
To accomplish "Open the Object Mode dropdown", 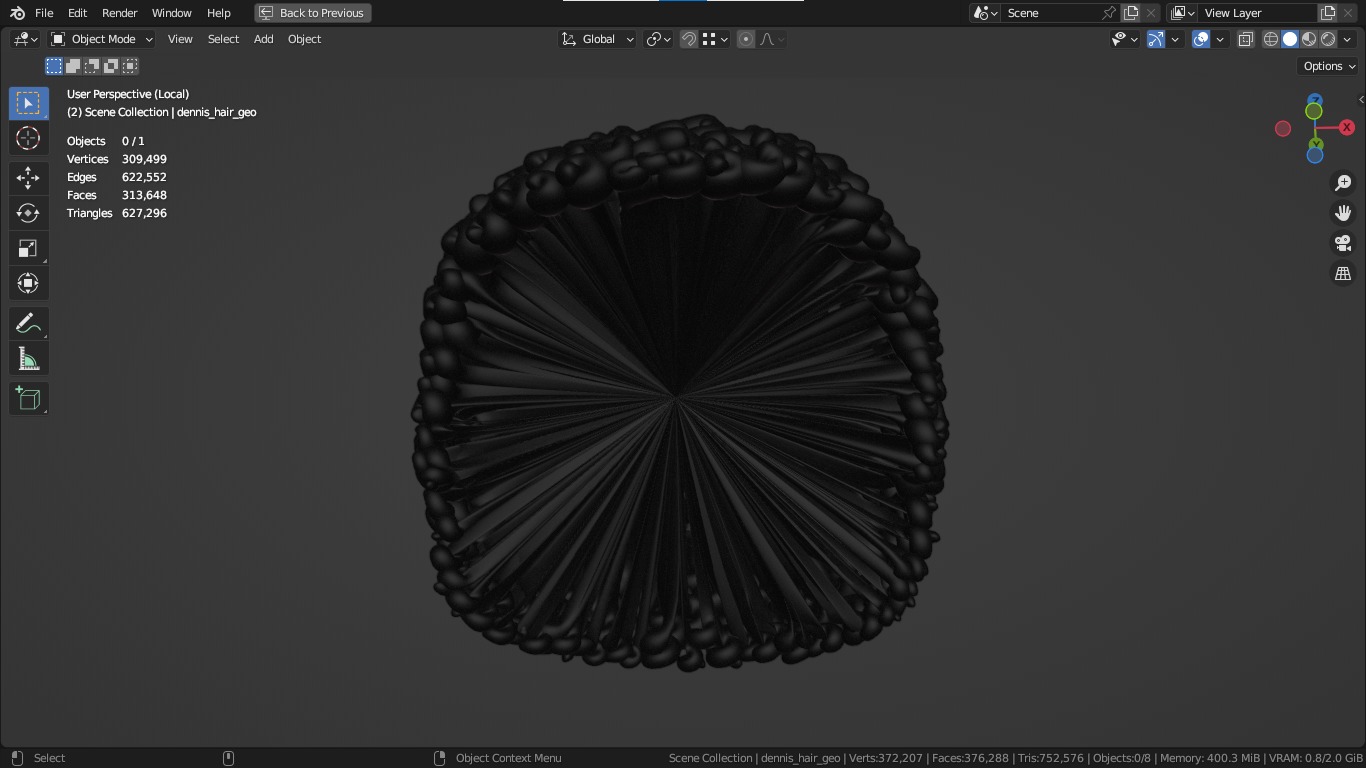I will [x=102, y=39].
